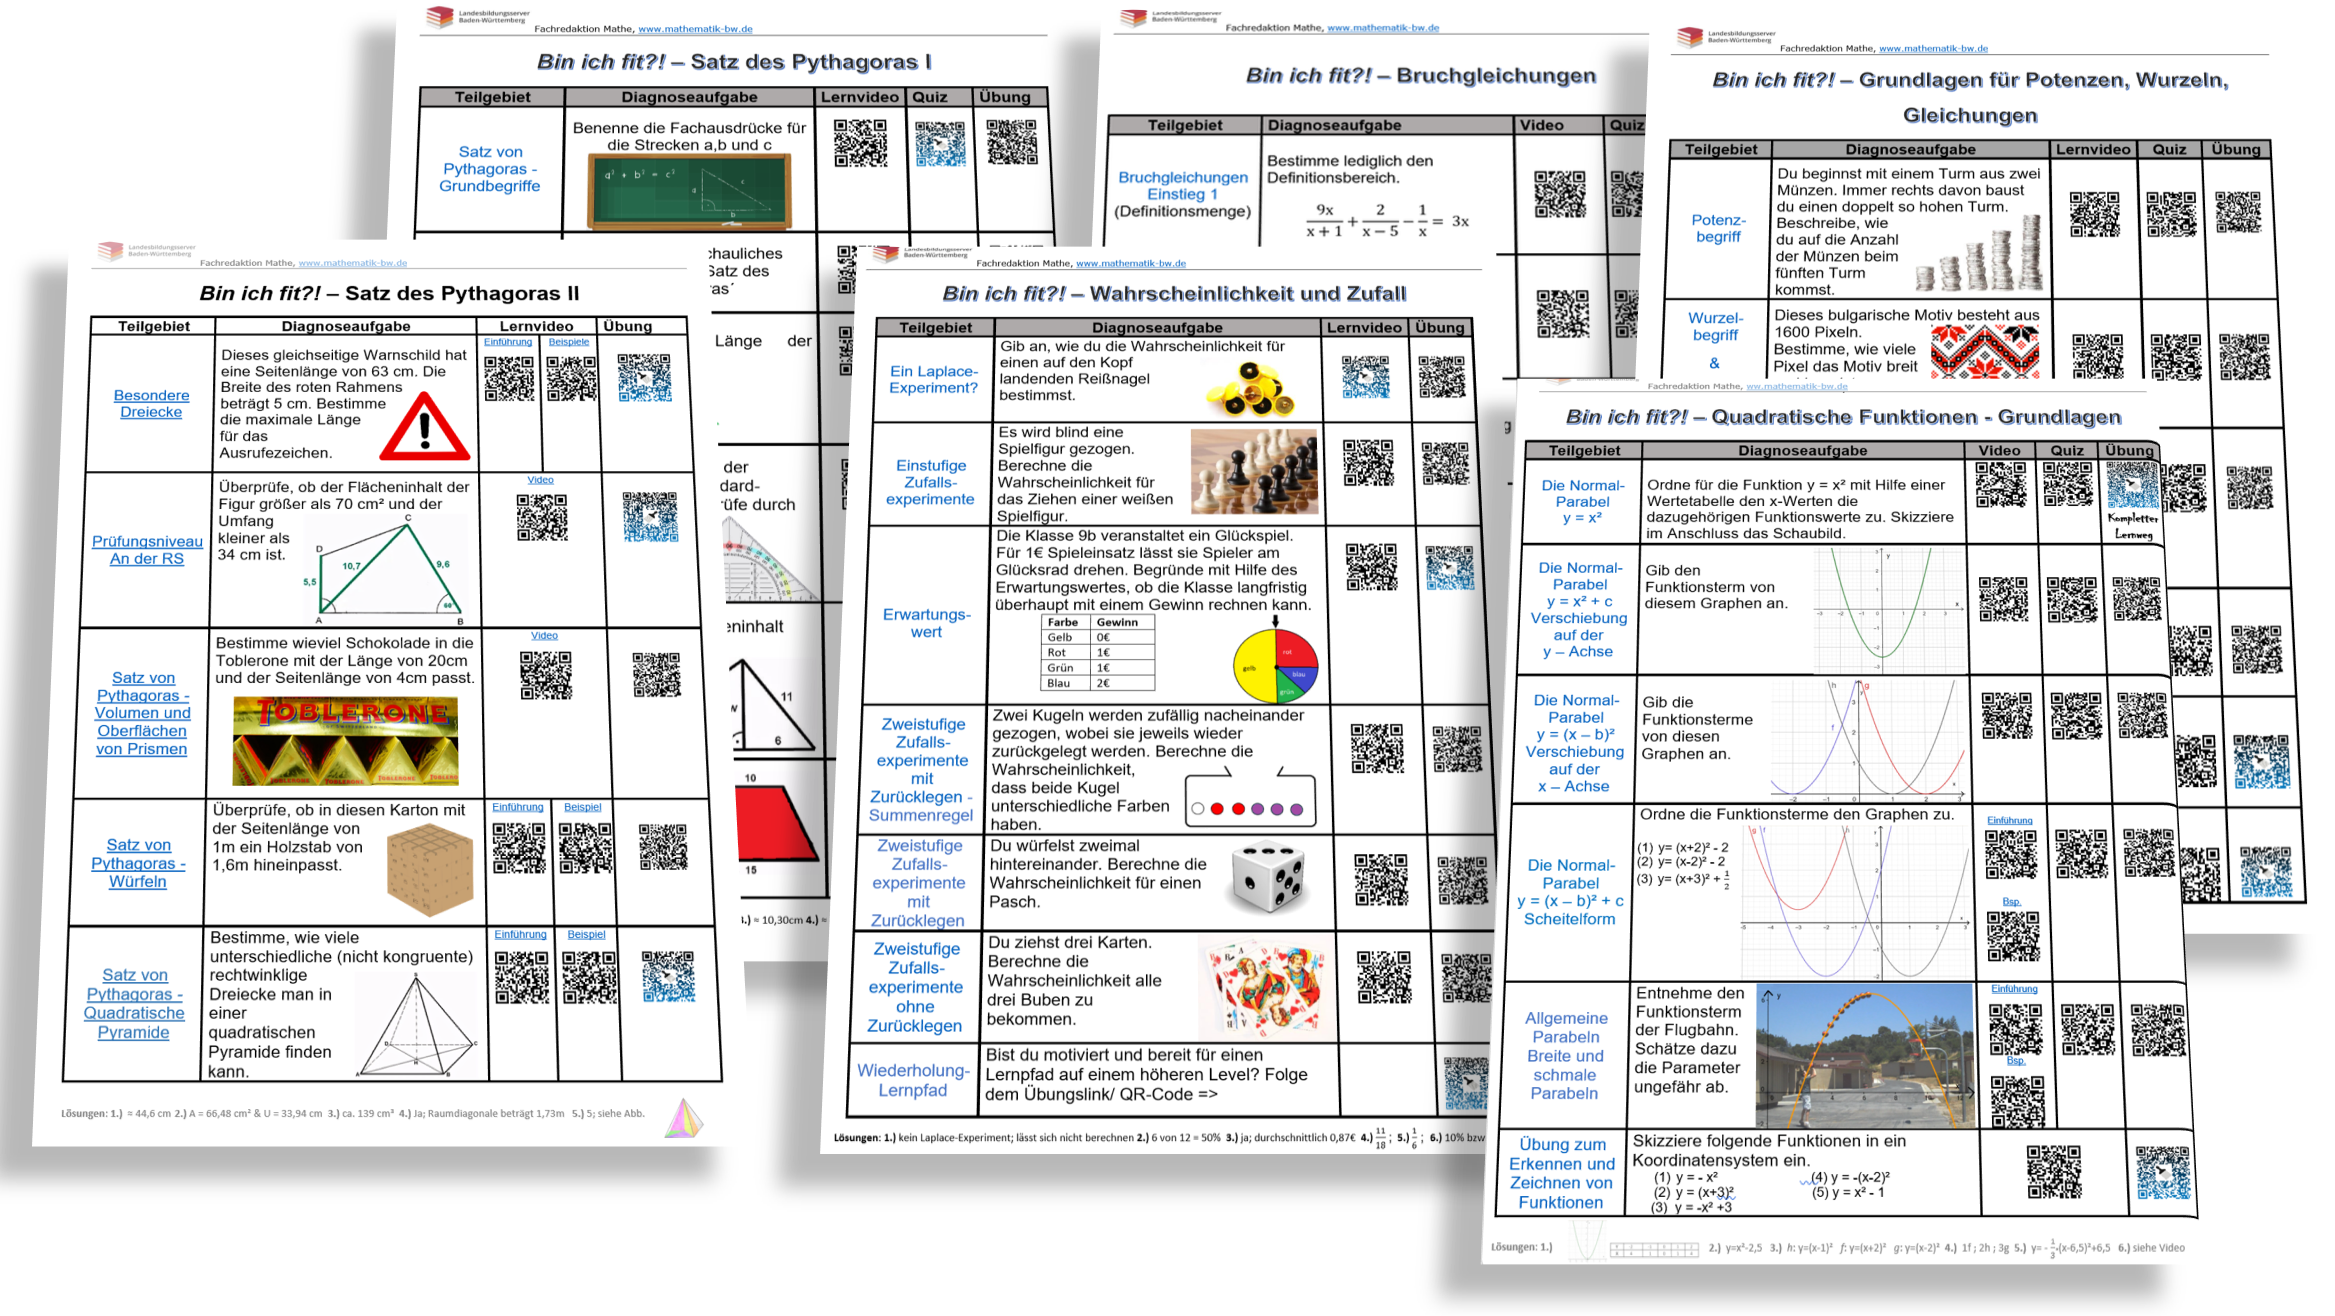Follow the Video link in Prüfungsniveau An der RS row
Viewport: 2335px width, 1316px height.
point(540,479)
